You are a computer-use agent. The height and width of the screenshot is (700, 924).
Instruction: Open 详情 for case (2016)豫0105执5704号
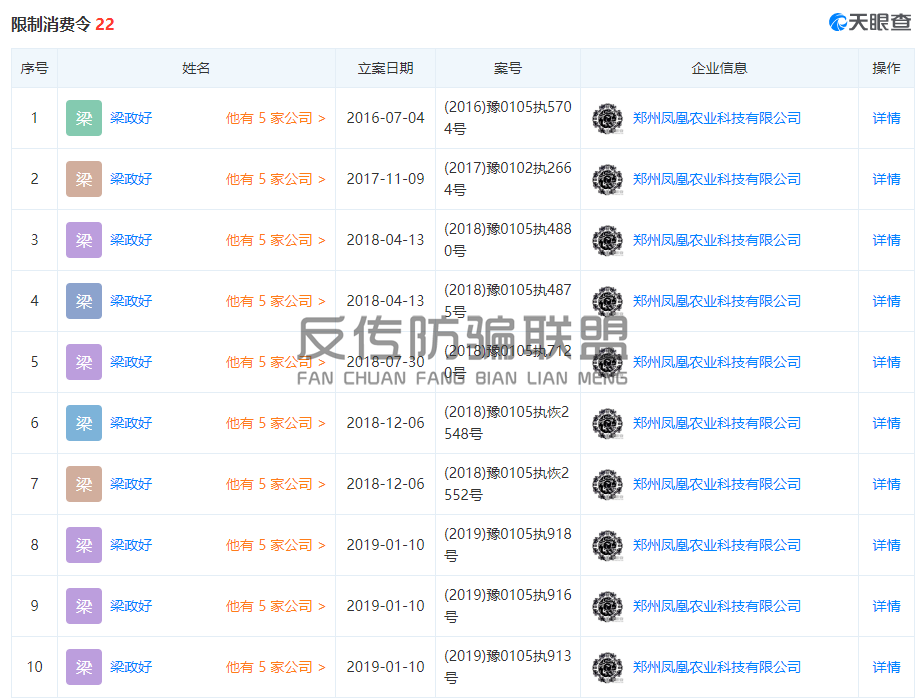click(886, 118)
